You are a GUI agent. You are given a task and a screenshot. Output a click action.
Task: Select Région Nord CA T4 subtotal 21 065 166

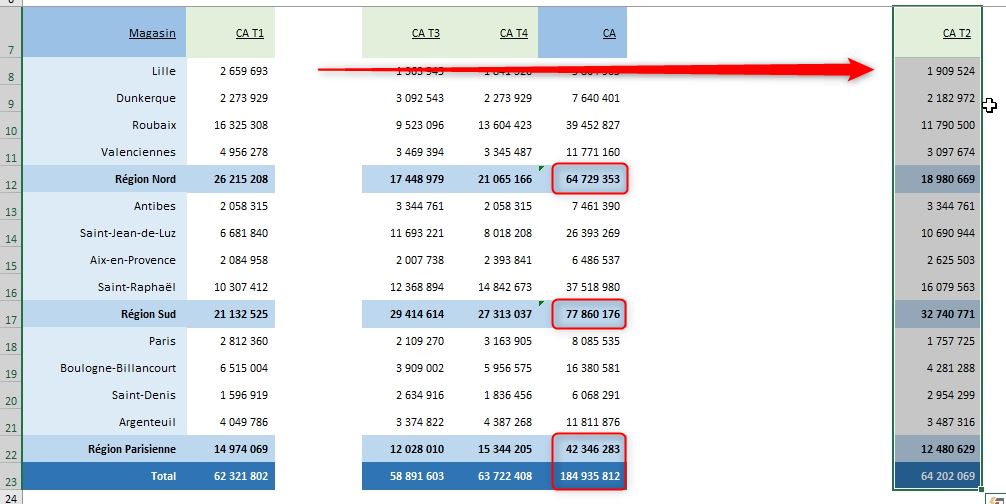point(494,179)
